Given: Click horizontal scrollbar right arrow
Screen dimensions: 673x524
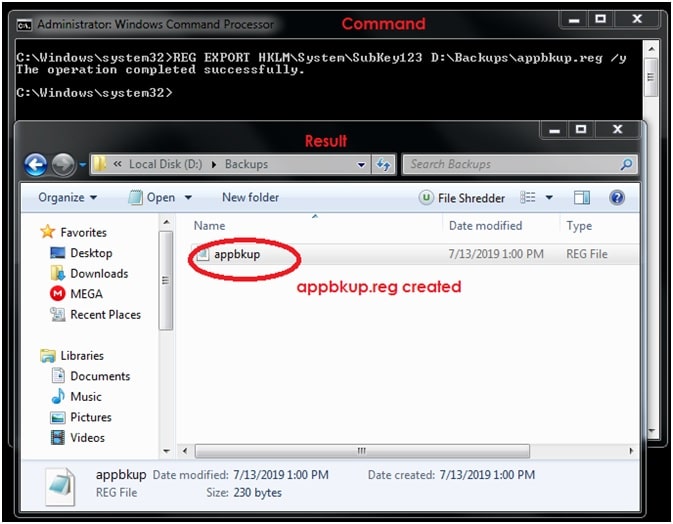Looking at the screenshot, I should pos(631,451).
